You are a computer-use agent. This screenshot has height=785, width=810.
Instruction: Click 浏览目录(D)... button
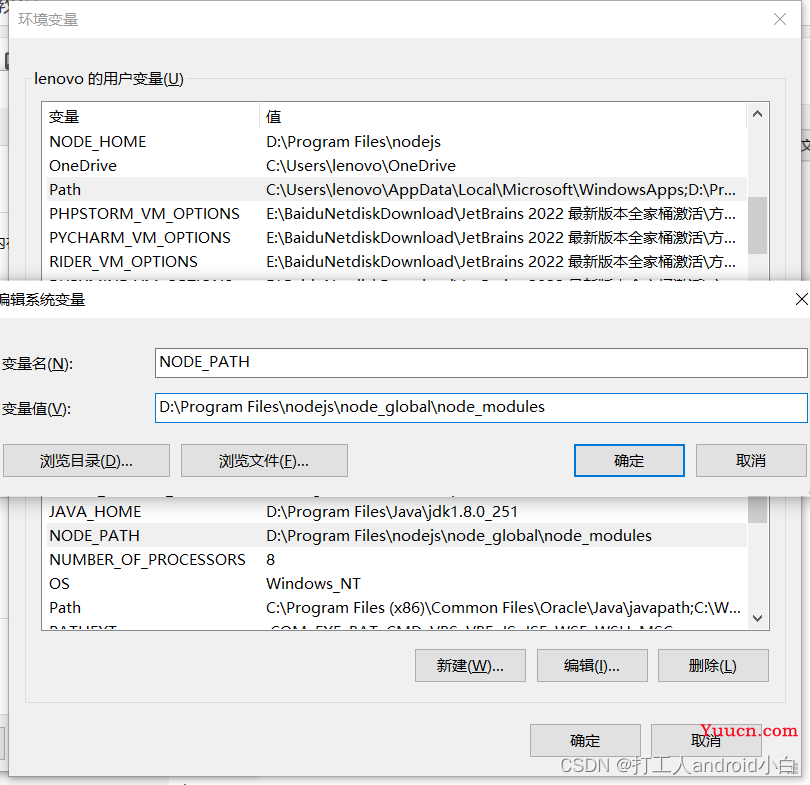tap(86, 460)
